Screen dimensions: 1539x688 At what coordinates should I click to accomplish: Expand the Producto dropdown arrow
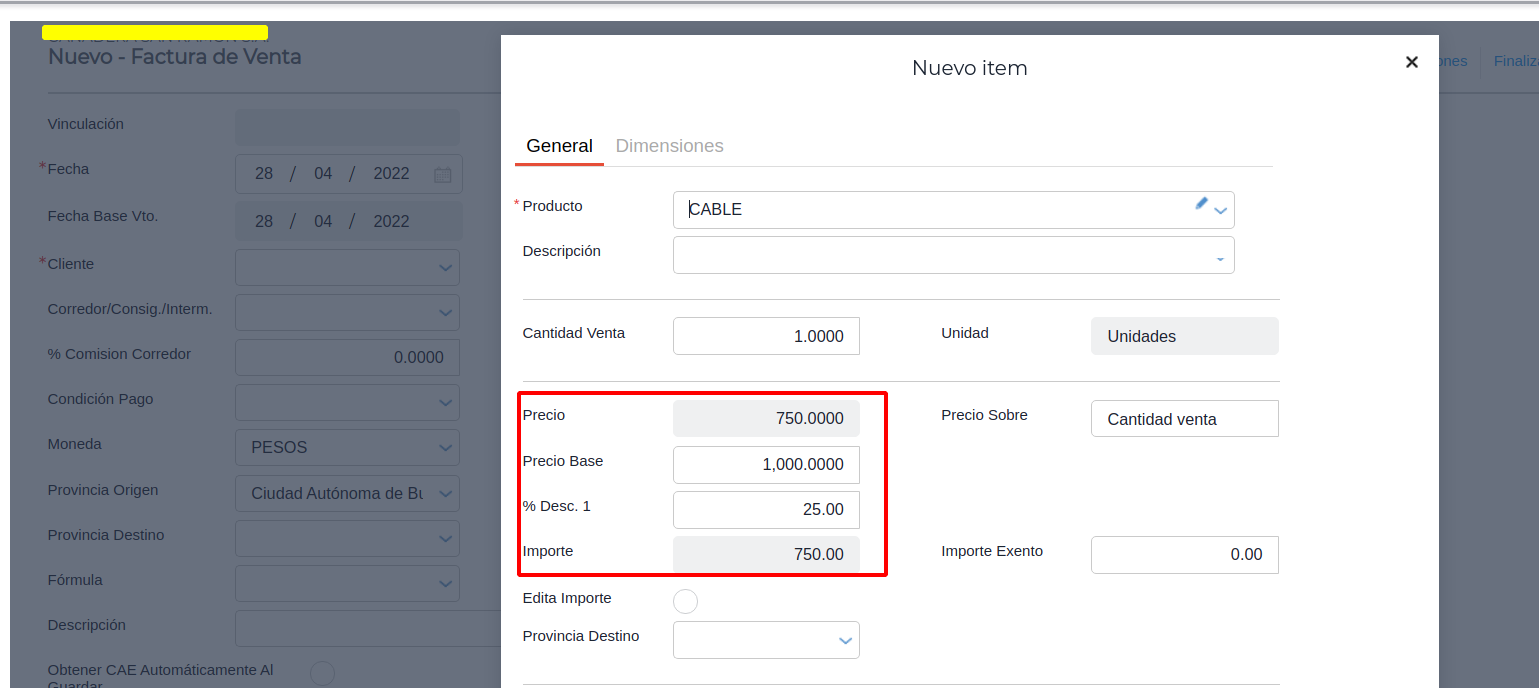1221,211
